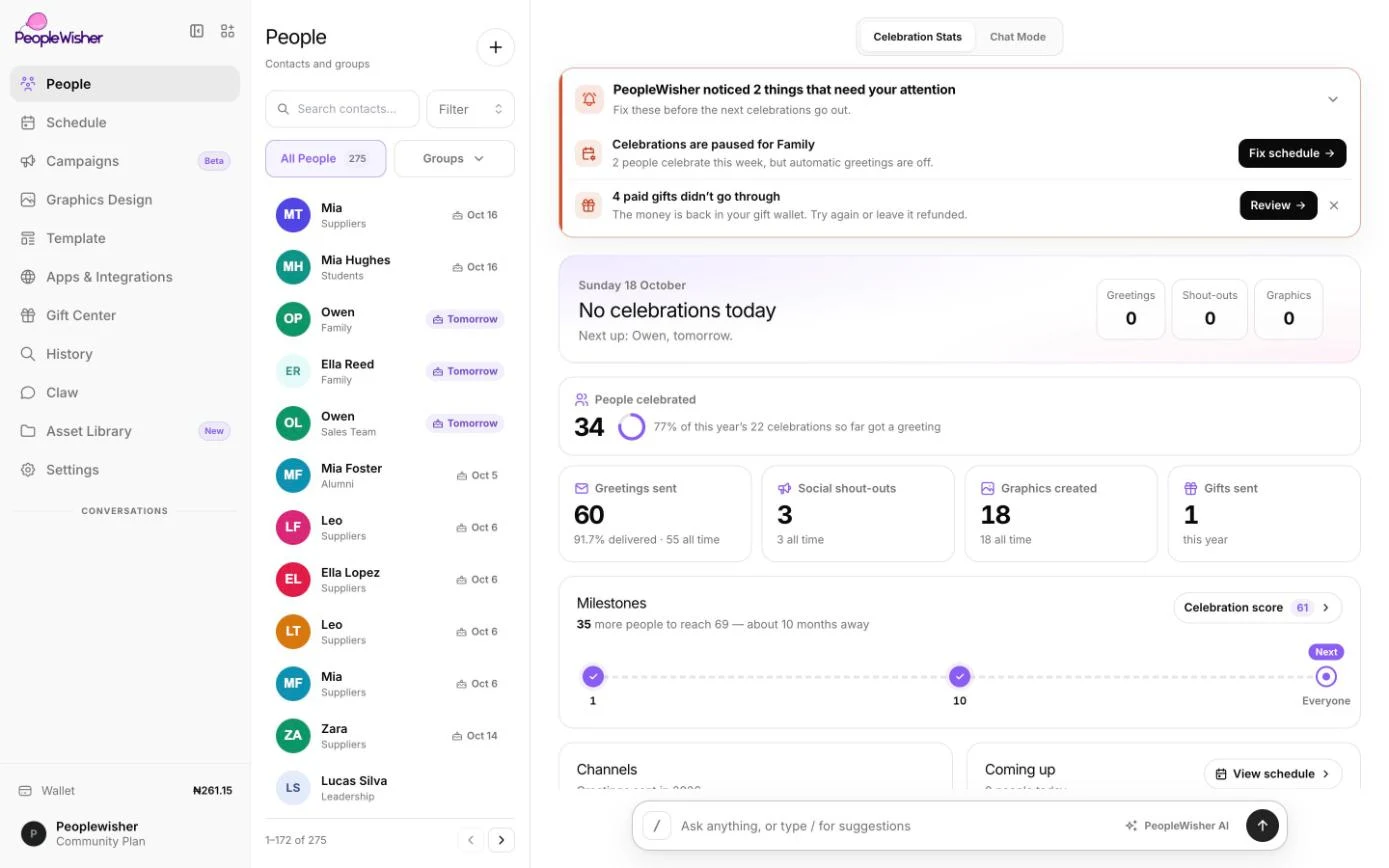Open the Schedule page

(125, 122)
